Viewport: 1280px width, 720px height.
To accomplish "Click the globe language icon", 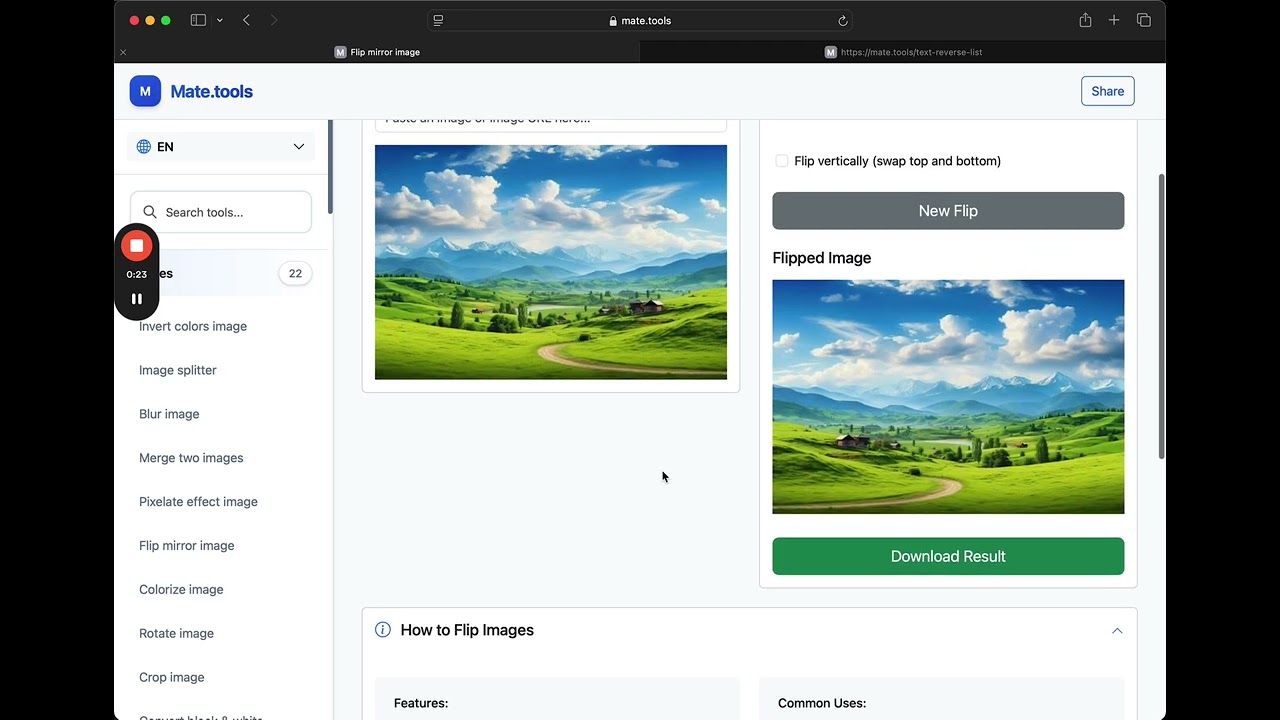I will pos(144,147).
